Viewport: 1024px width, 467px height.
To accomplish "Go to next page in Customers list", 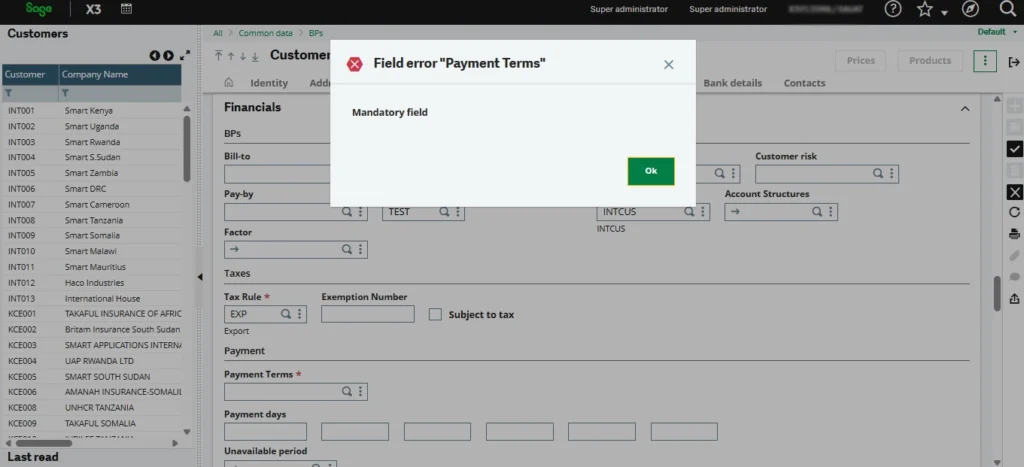I will coord(168,56).
